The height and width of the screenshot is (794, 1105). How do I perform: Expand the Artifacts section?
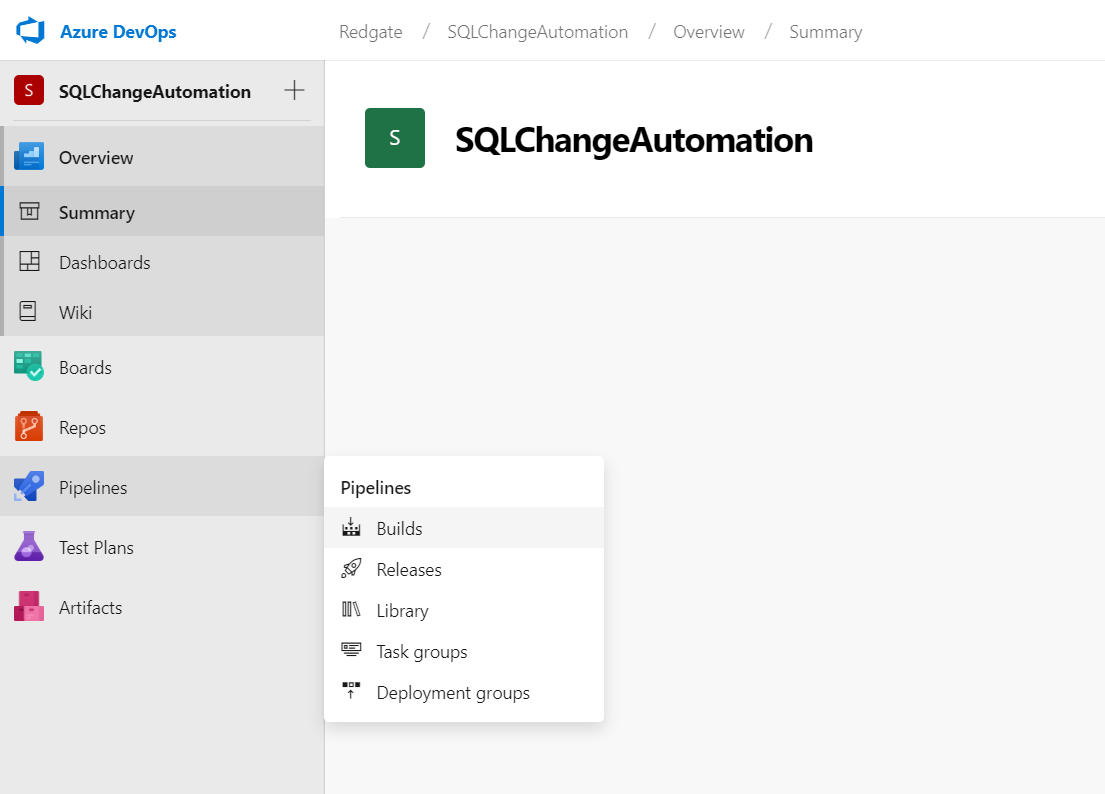[162, 607]
